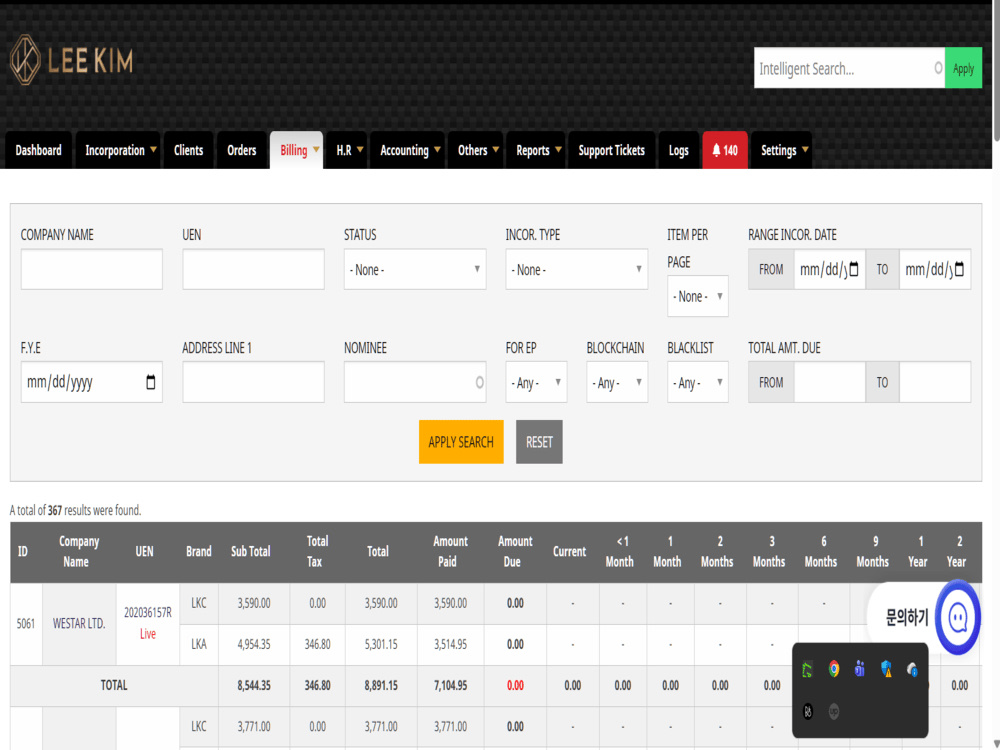
Task: Click the Amount Paid column header
Action: coord(450,552)
